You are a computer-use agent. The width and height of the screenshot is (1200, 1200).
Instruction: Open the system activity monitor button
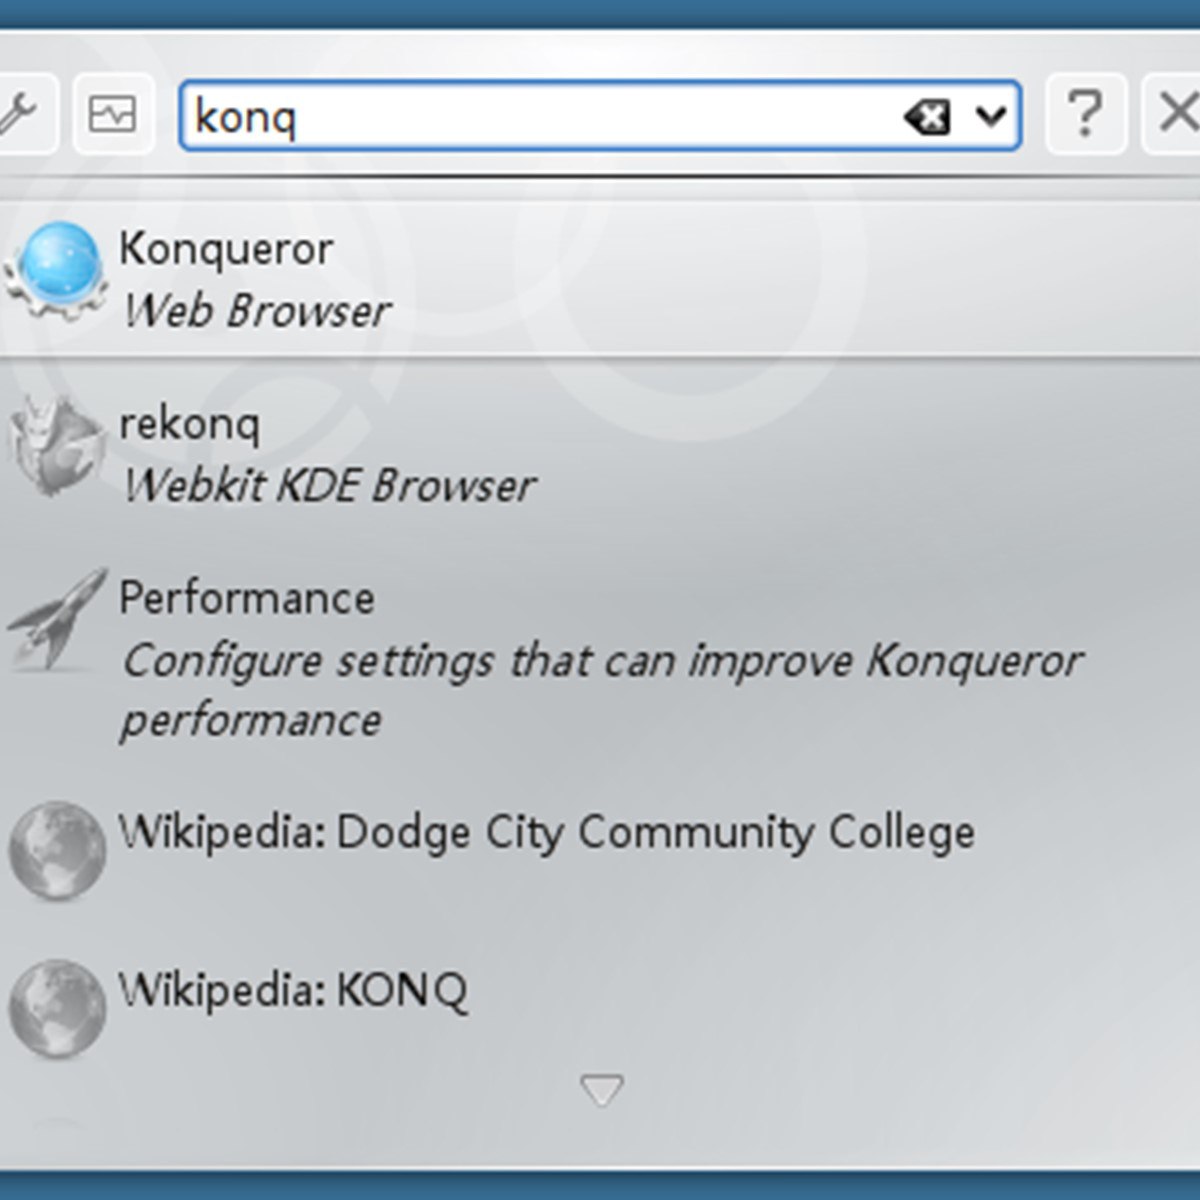[x=113, y=113]
